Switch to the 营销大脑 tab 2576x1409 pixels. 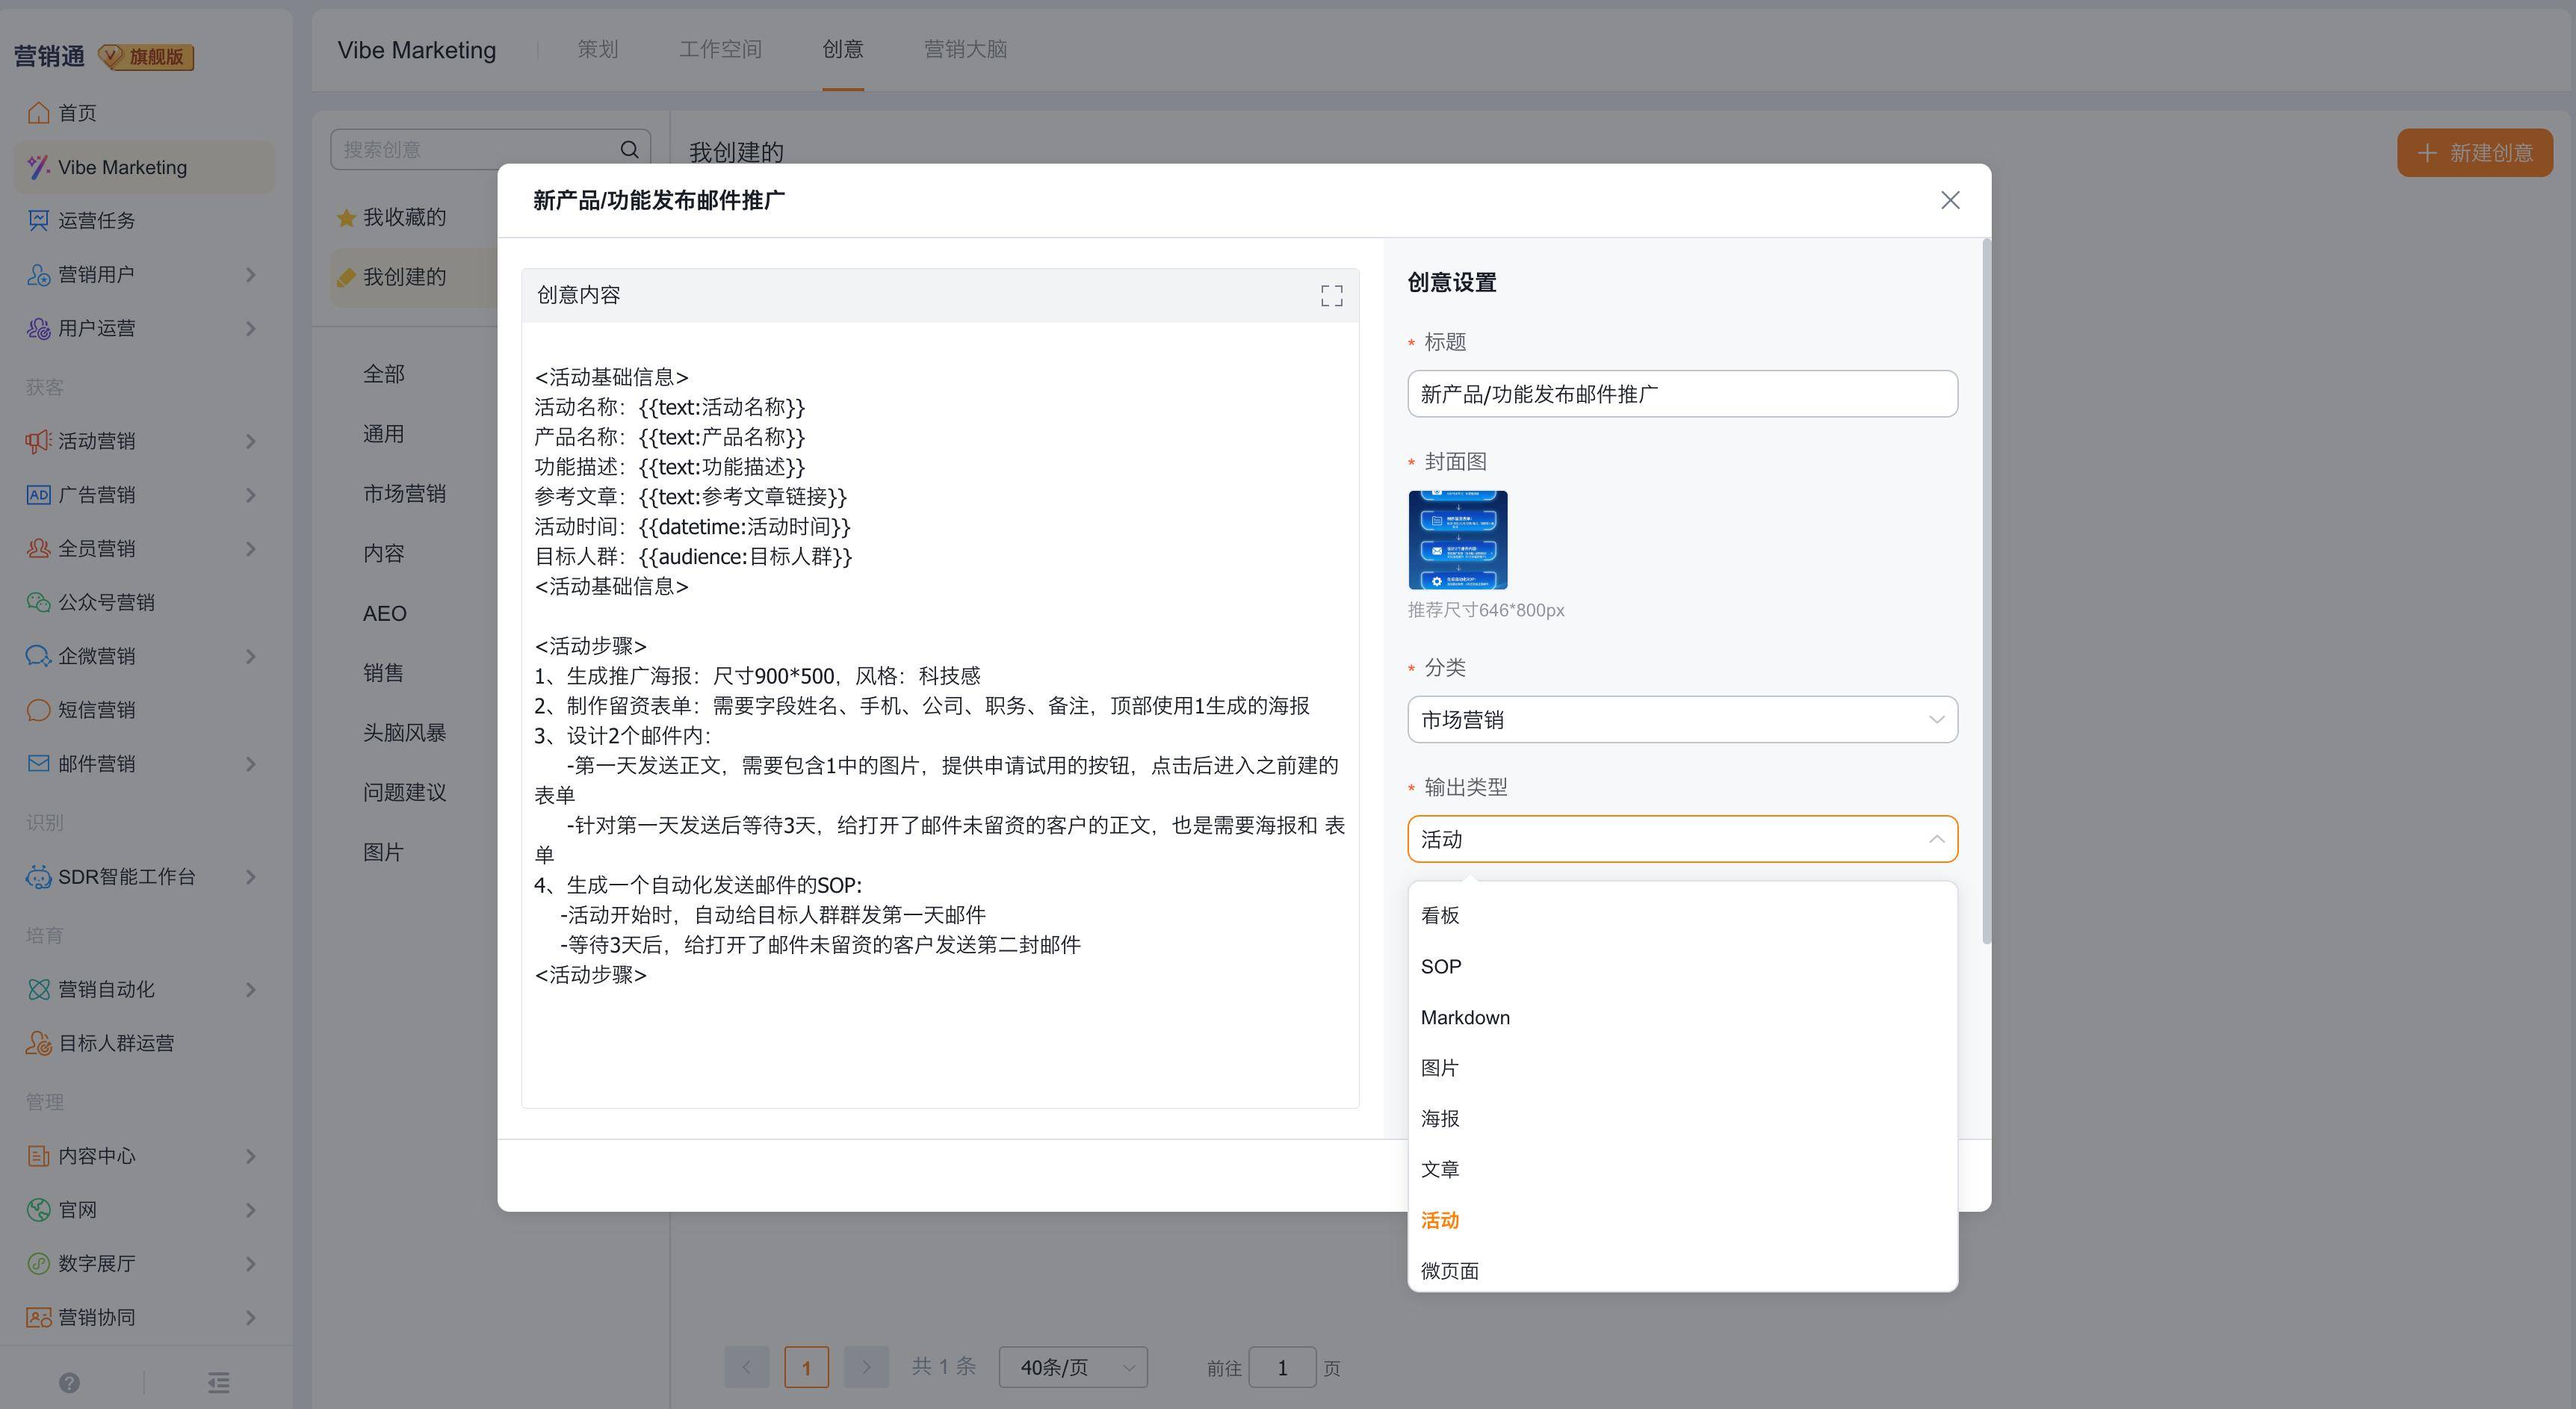[964, 49]
